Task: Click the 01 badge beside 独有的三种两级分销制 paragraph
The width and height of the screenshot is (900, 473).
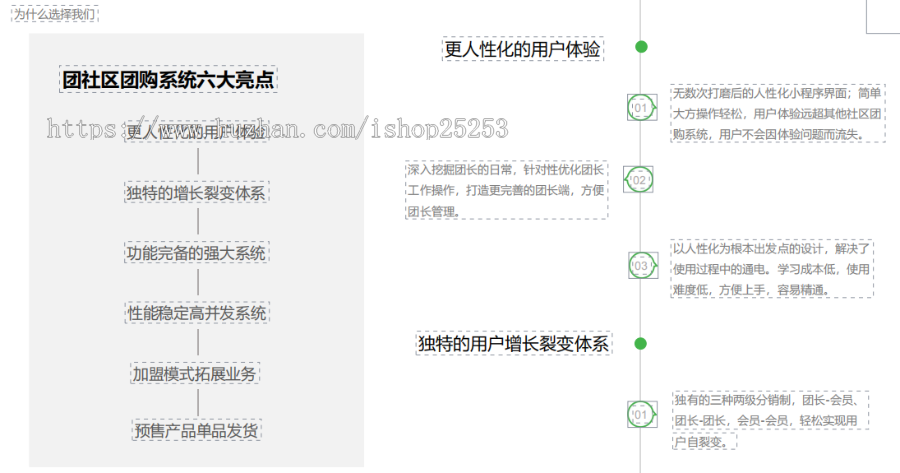Action: tap(642, 414)
